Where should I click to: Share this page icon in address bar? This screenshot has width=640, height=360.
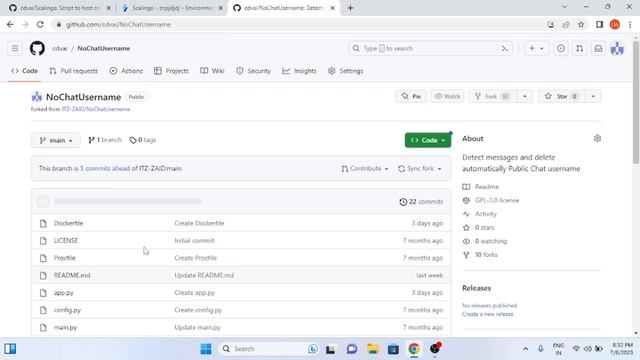coord(566,24)
